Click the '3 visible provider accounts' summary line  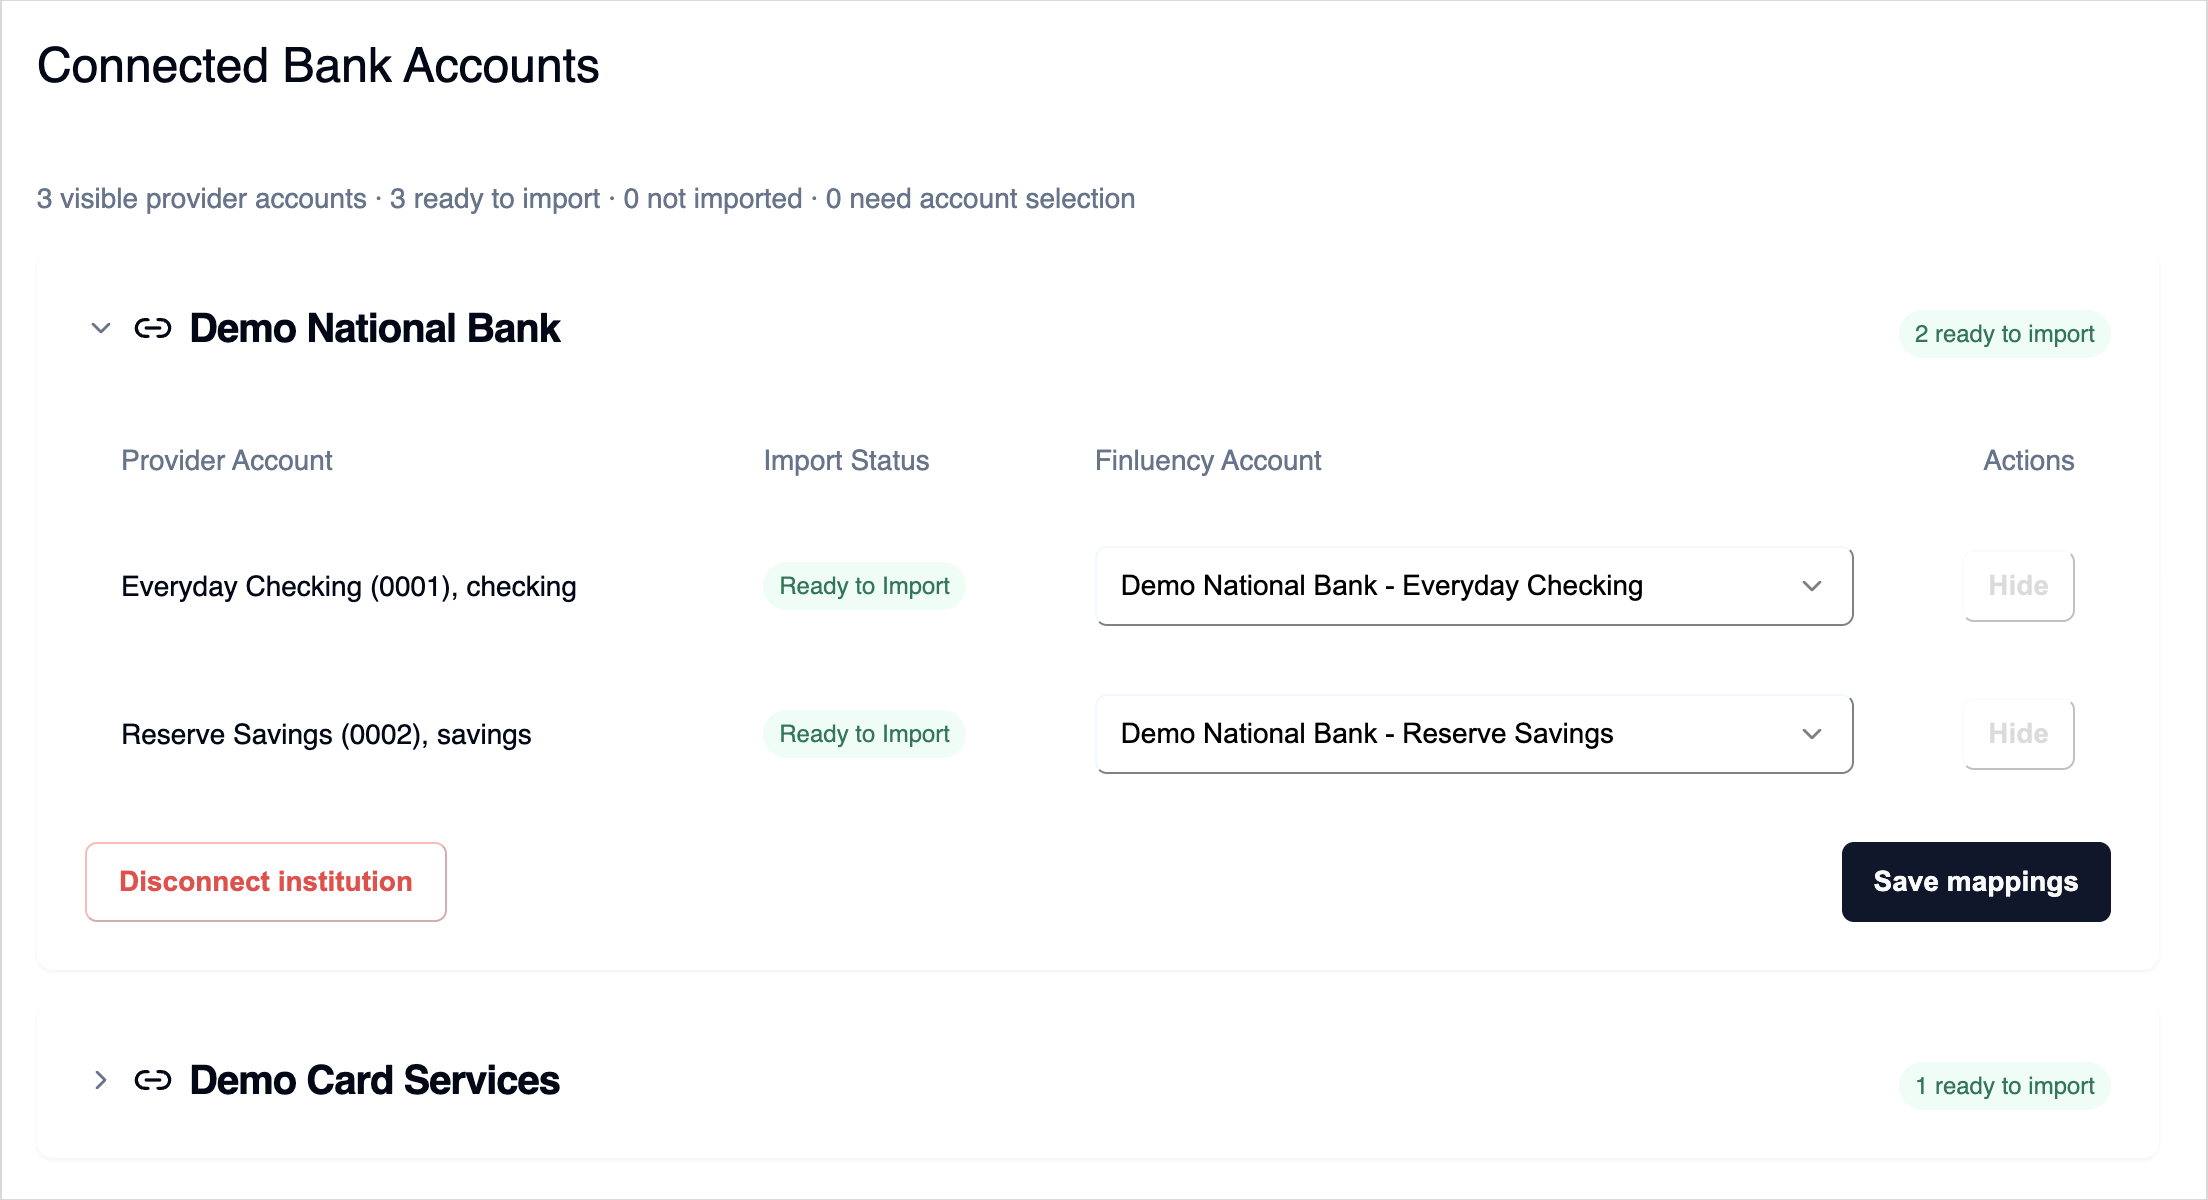tap(586, 199)
